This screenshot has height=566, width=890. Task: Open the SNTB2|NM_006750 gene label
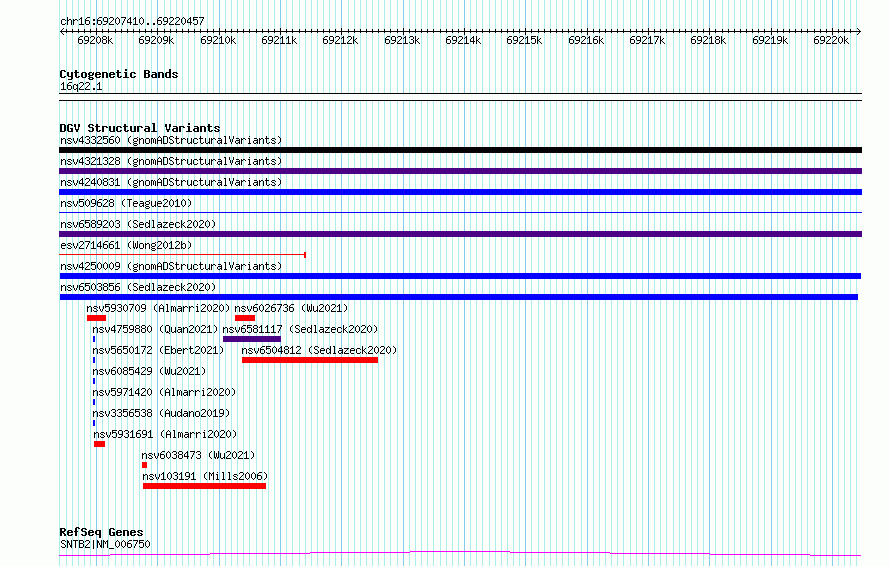105,544
